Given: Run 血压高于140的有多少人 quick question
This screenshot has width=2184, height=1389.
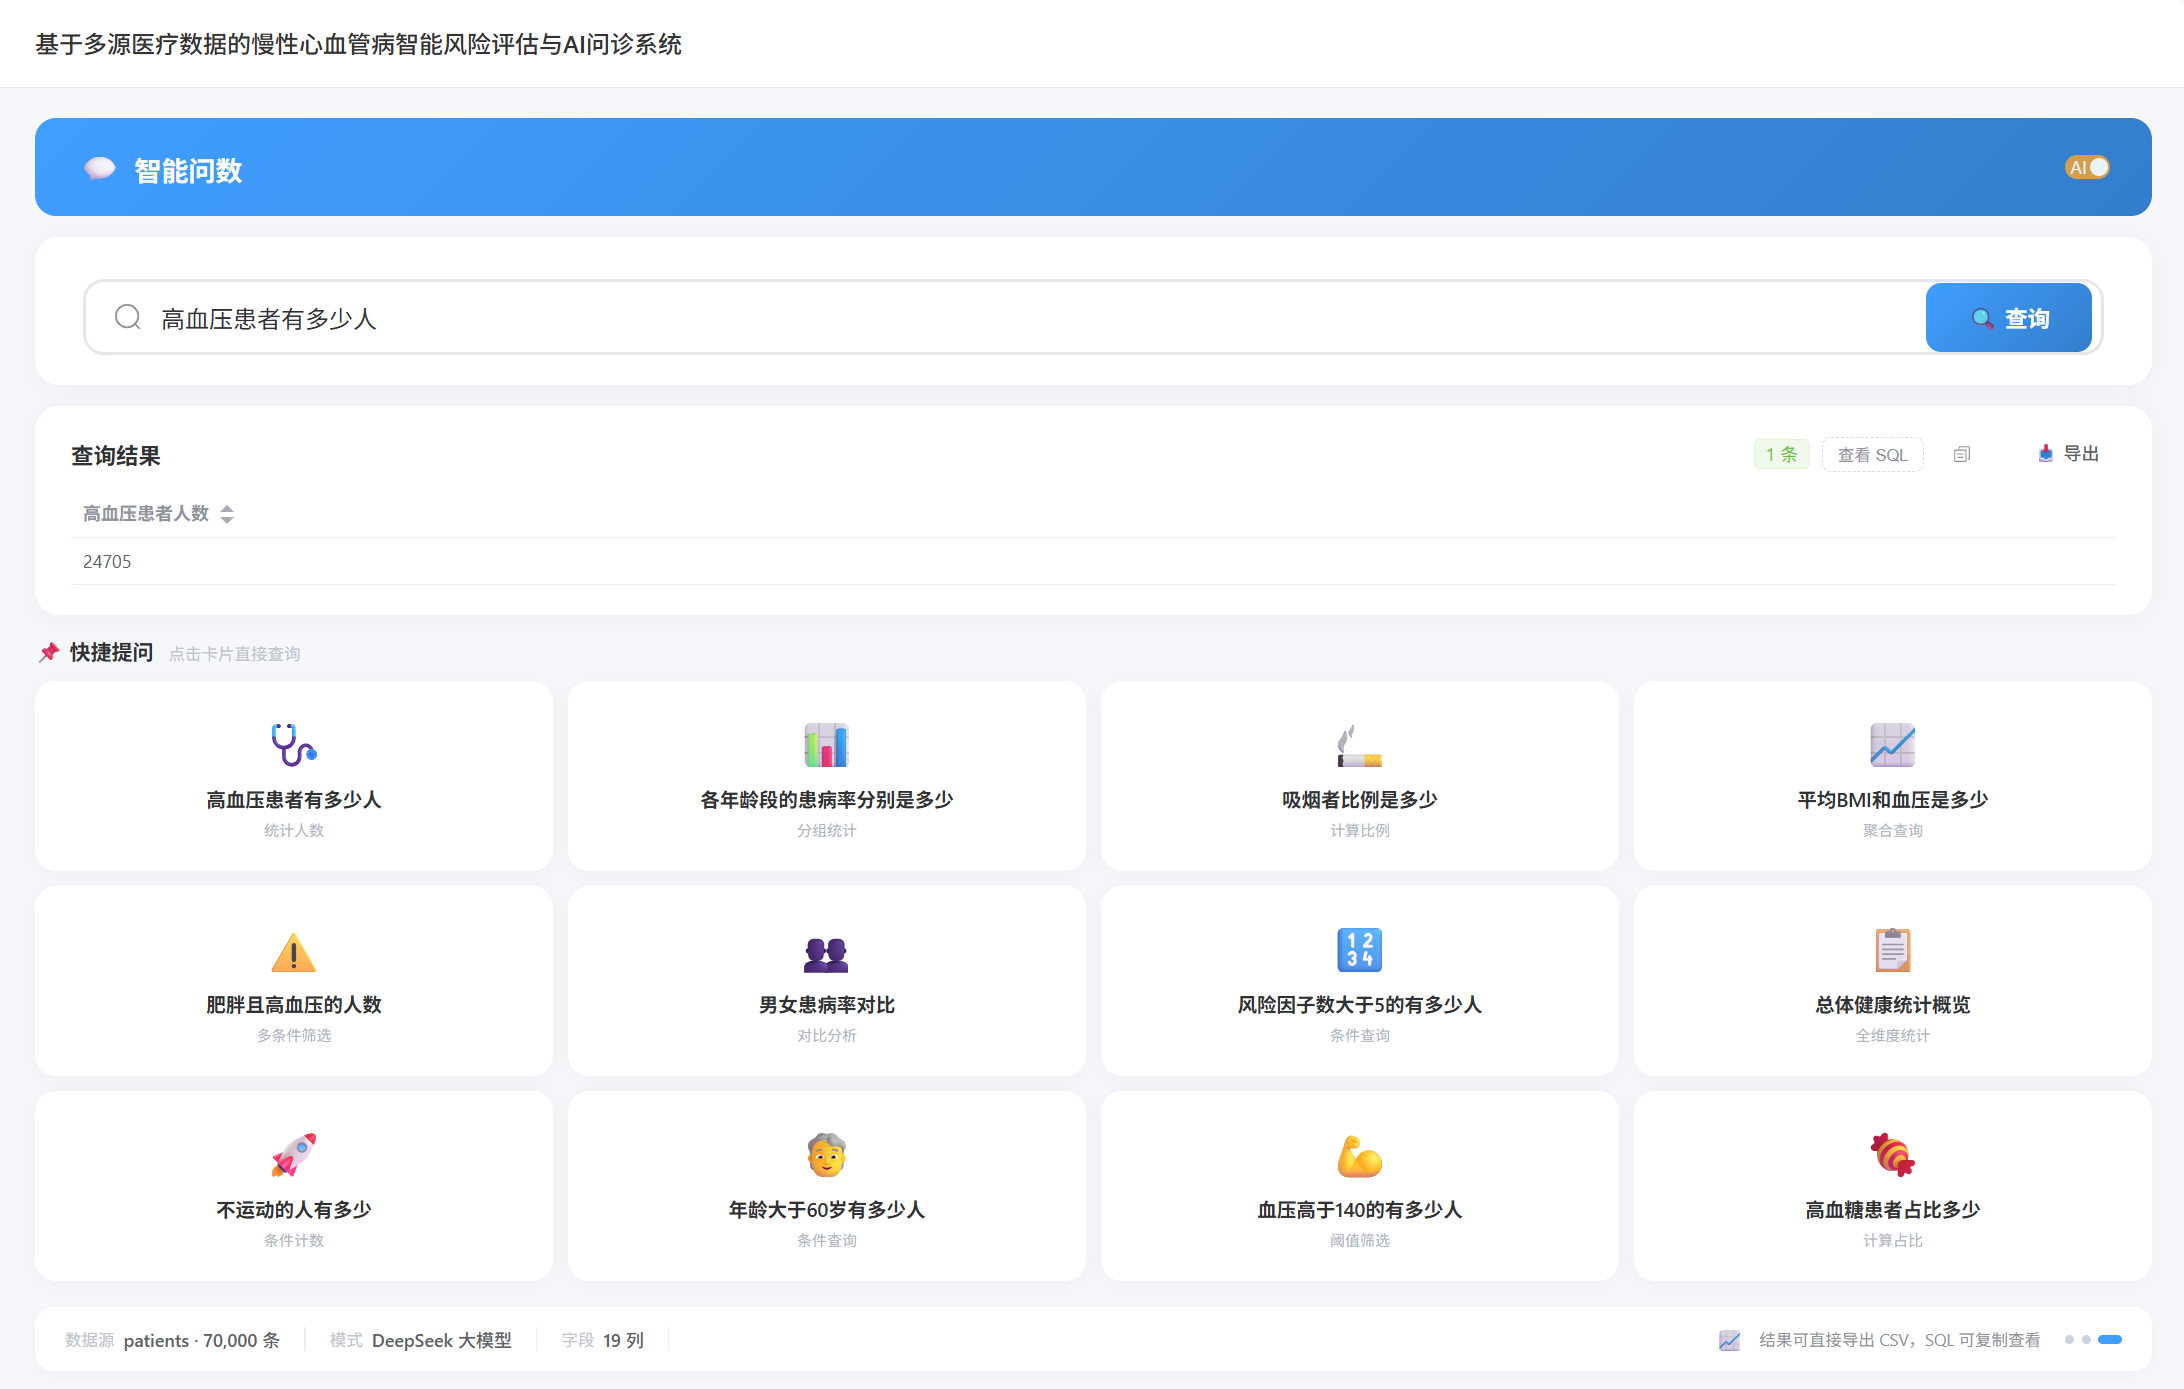Looking at the screenshot, I should (1359, 1186).
